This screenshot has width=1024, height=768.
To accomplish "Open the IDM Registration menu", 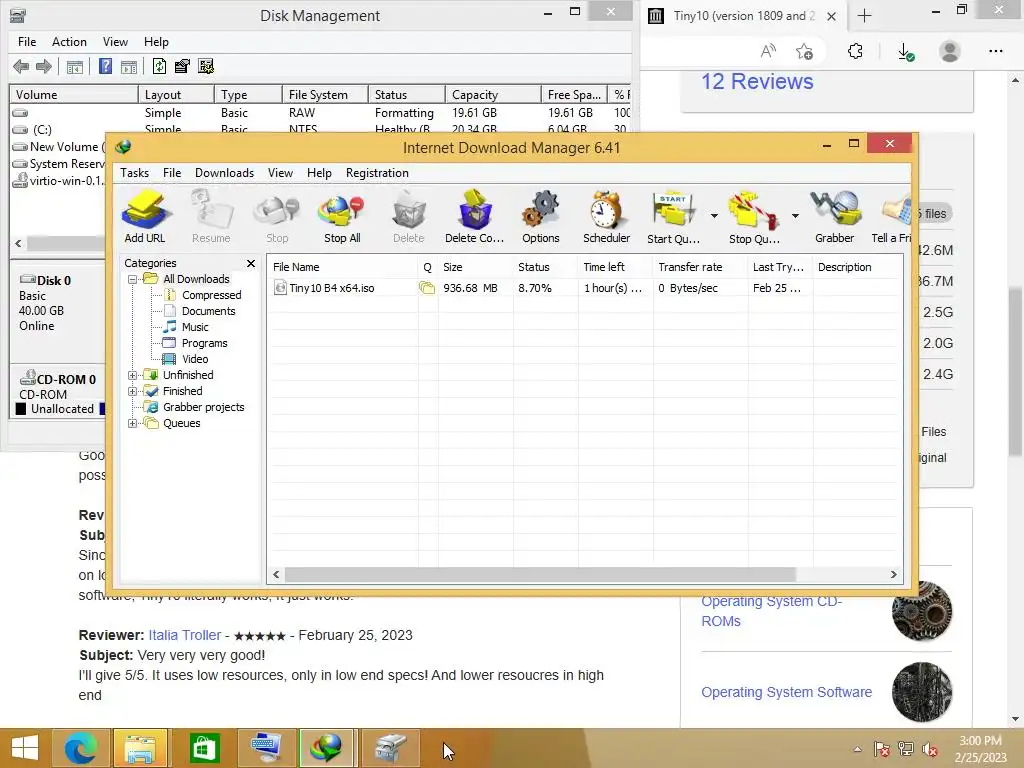I will point(377,173).
